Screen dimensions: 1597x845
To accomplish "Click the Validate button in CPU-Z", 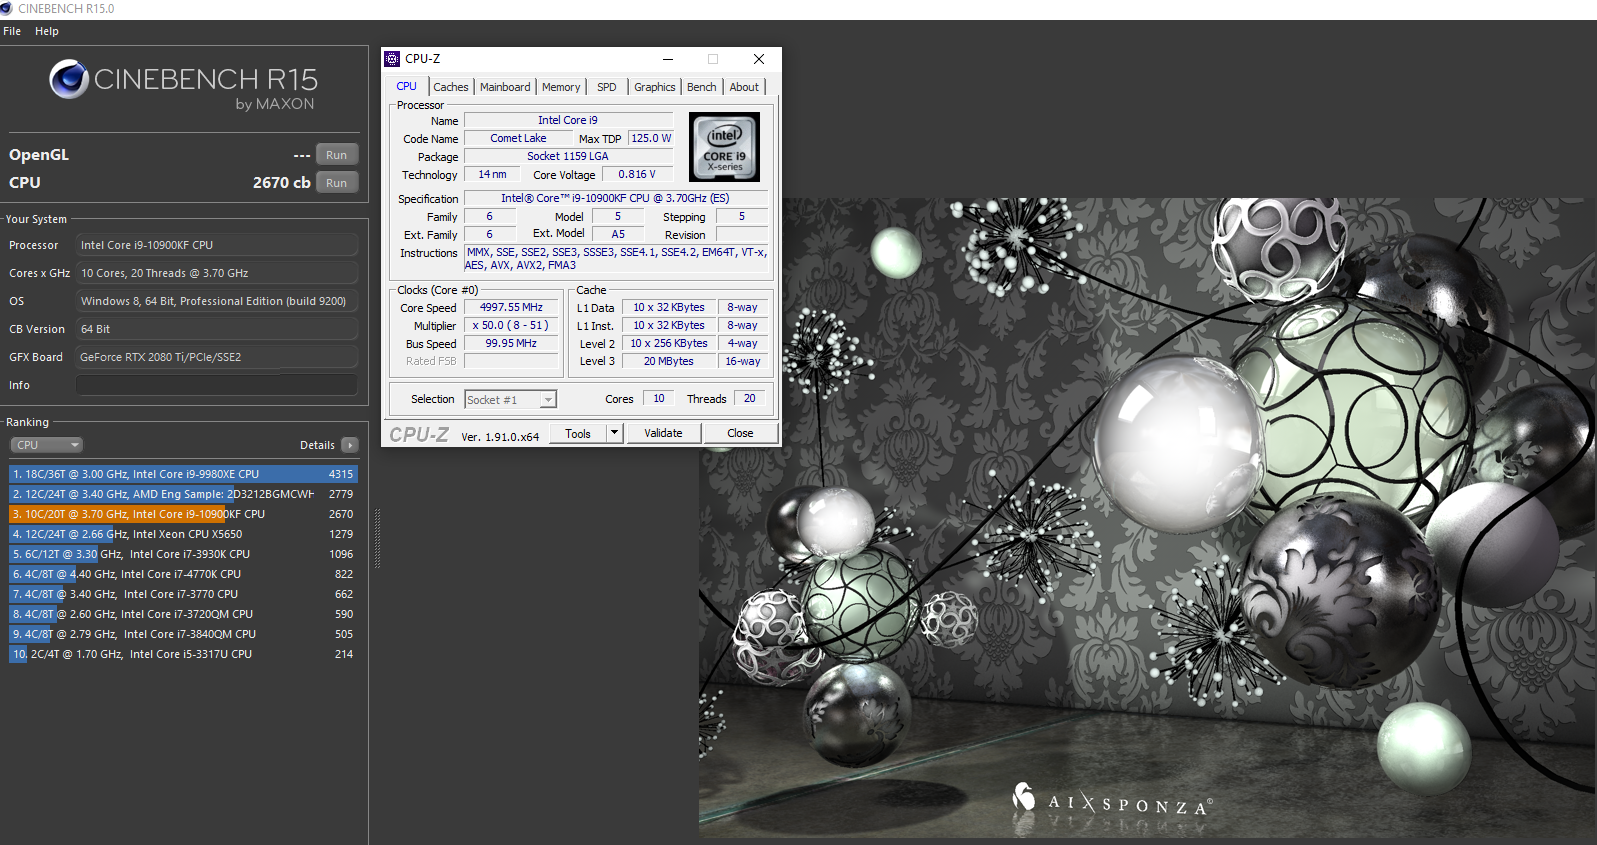I will [x=663, y=433].
